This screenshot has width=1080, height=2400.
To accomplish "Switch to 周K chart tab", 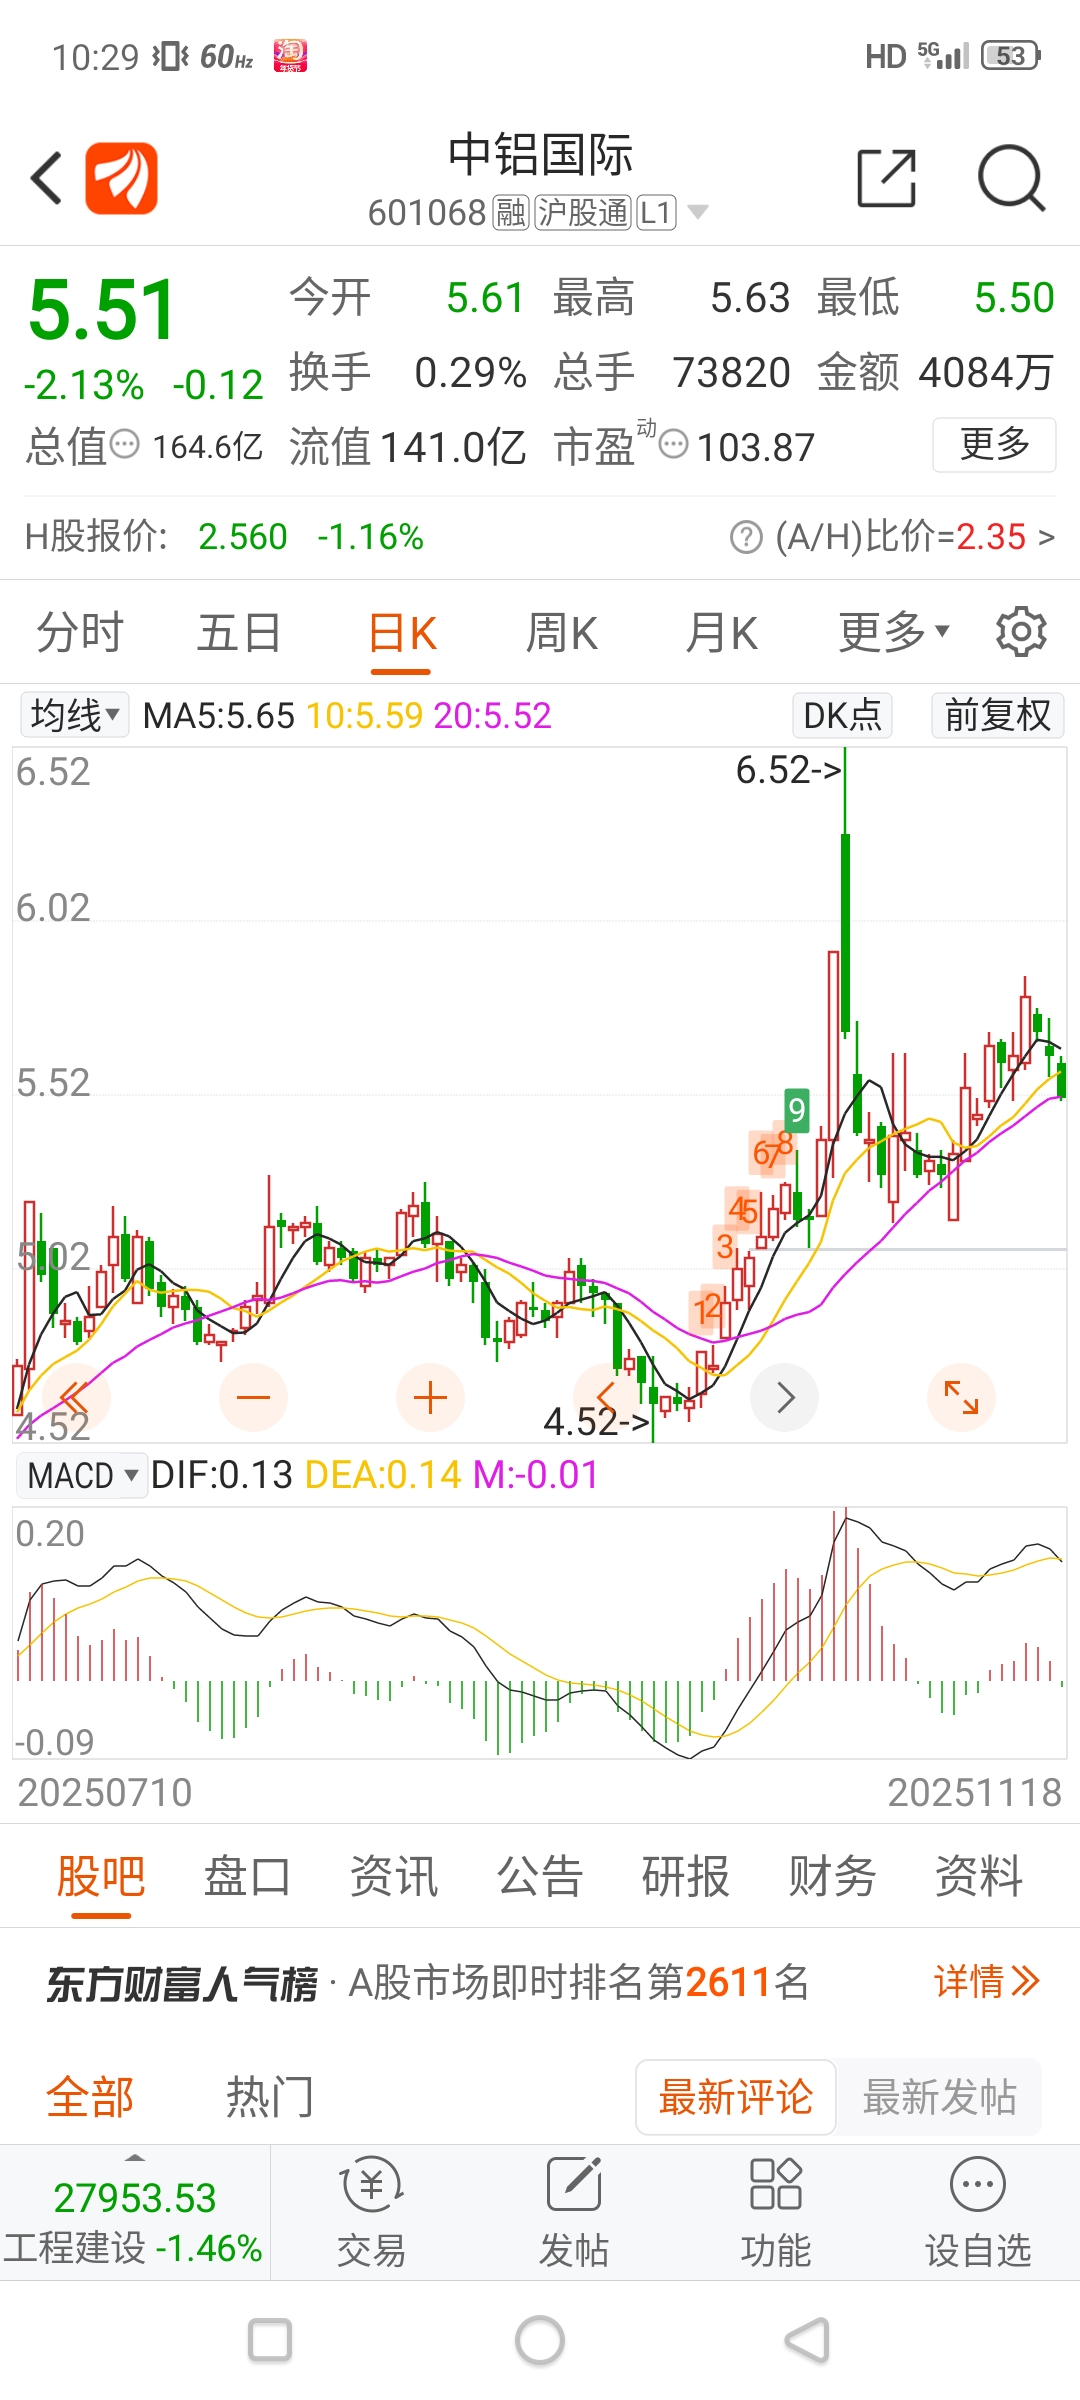I will coord(562,632).
